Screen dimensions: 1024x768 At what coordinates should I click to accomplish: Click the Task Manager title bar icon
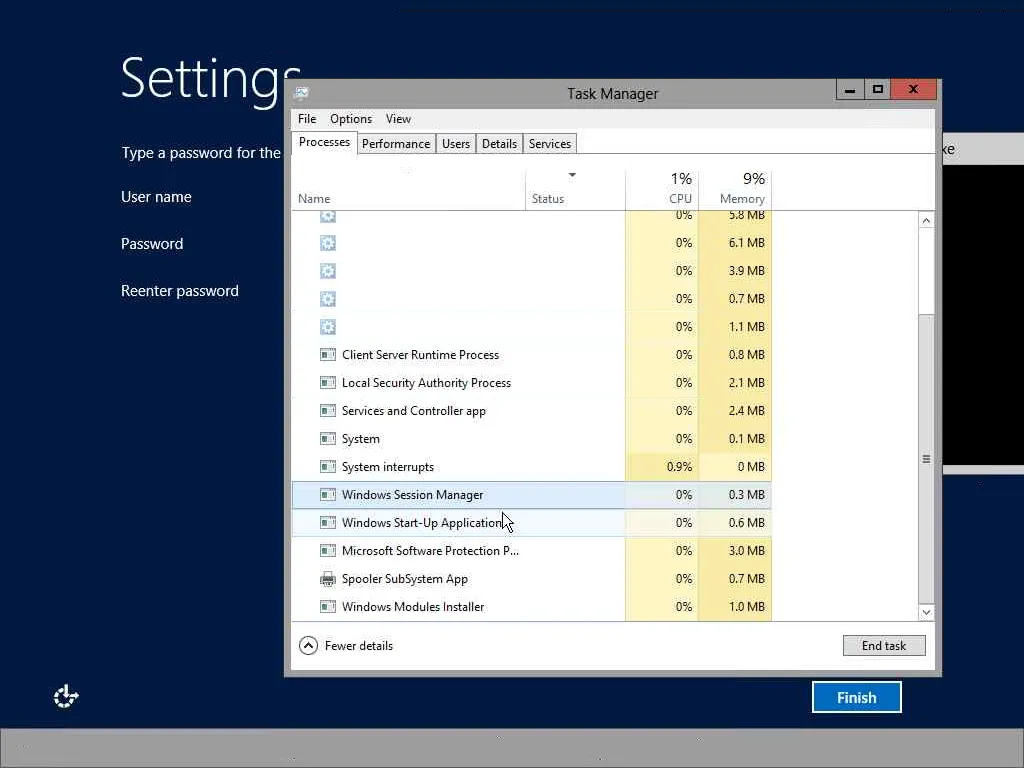[x=302, y=93]
